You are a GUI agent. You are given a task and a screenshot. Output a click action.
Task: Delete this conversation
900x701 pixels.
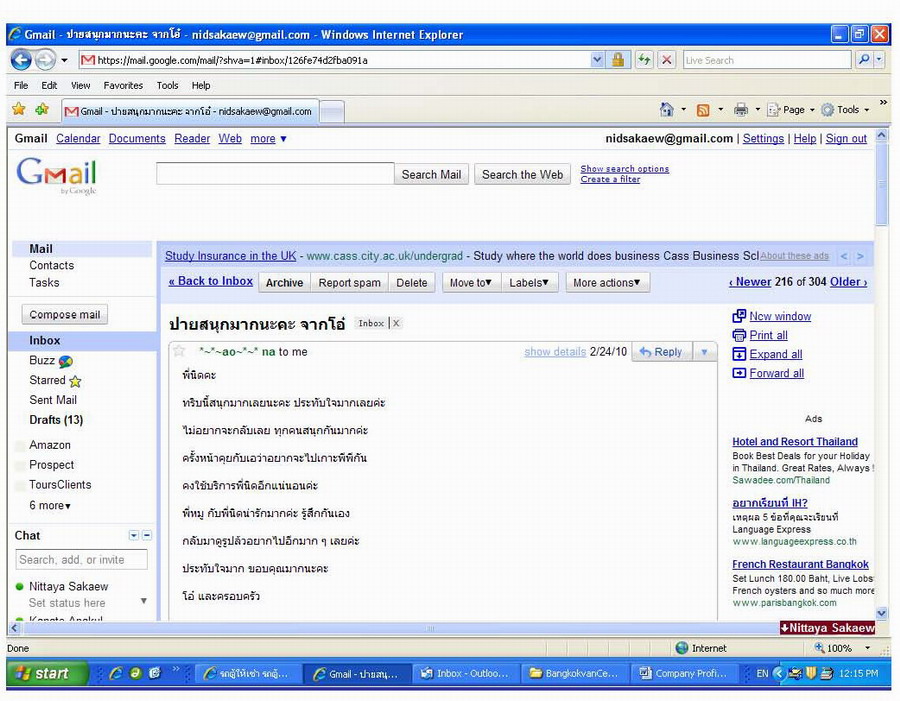point(412,282)
